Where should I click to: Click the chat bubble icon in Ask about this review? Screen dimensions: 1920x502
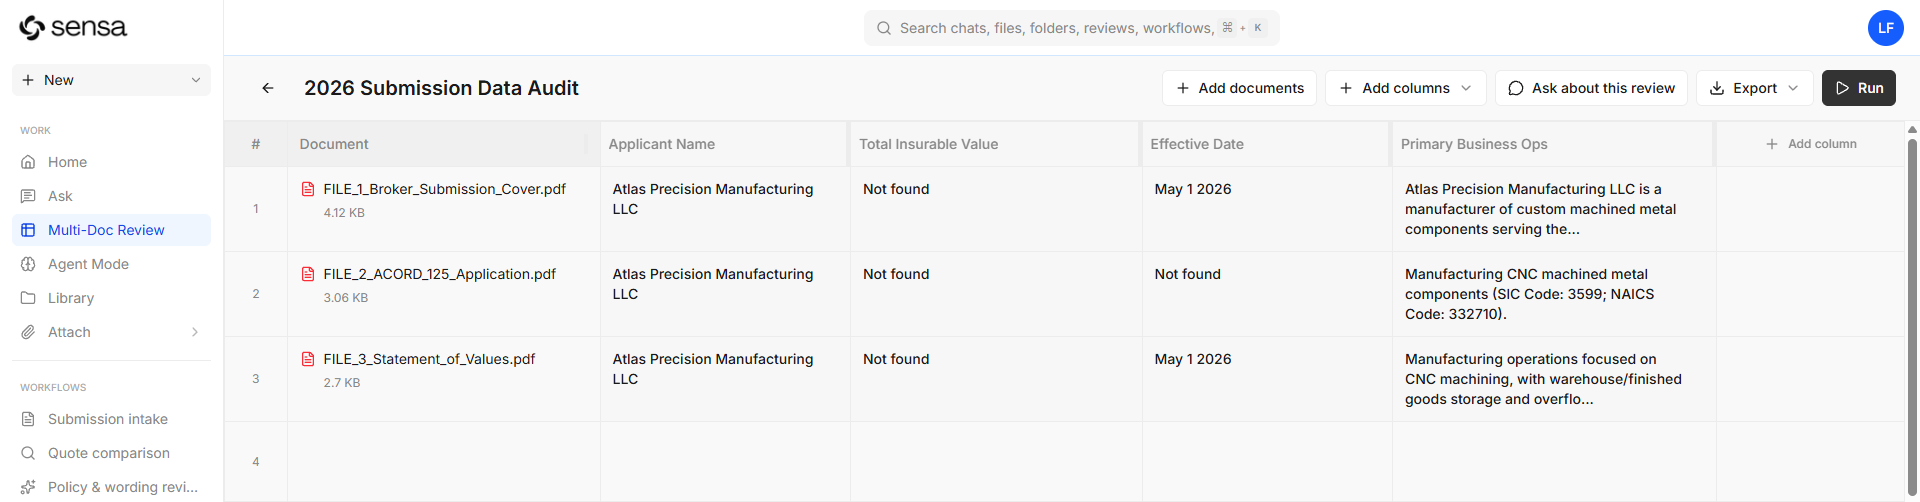(1516, 88)
